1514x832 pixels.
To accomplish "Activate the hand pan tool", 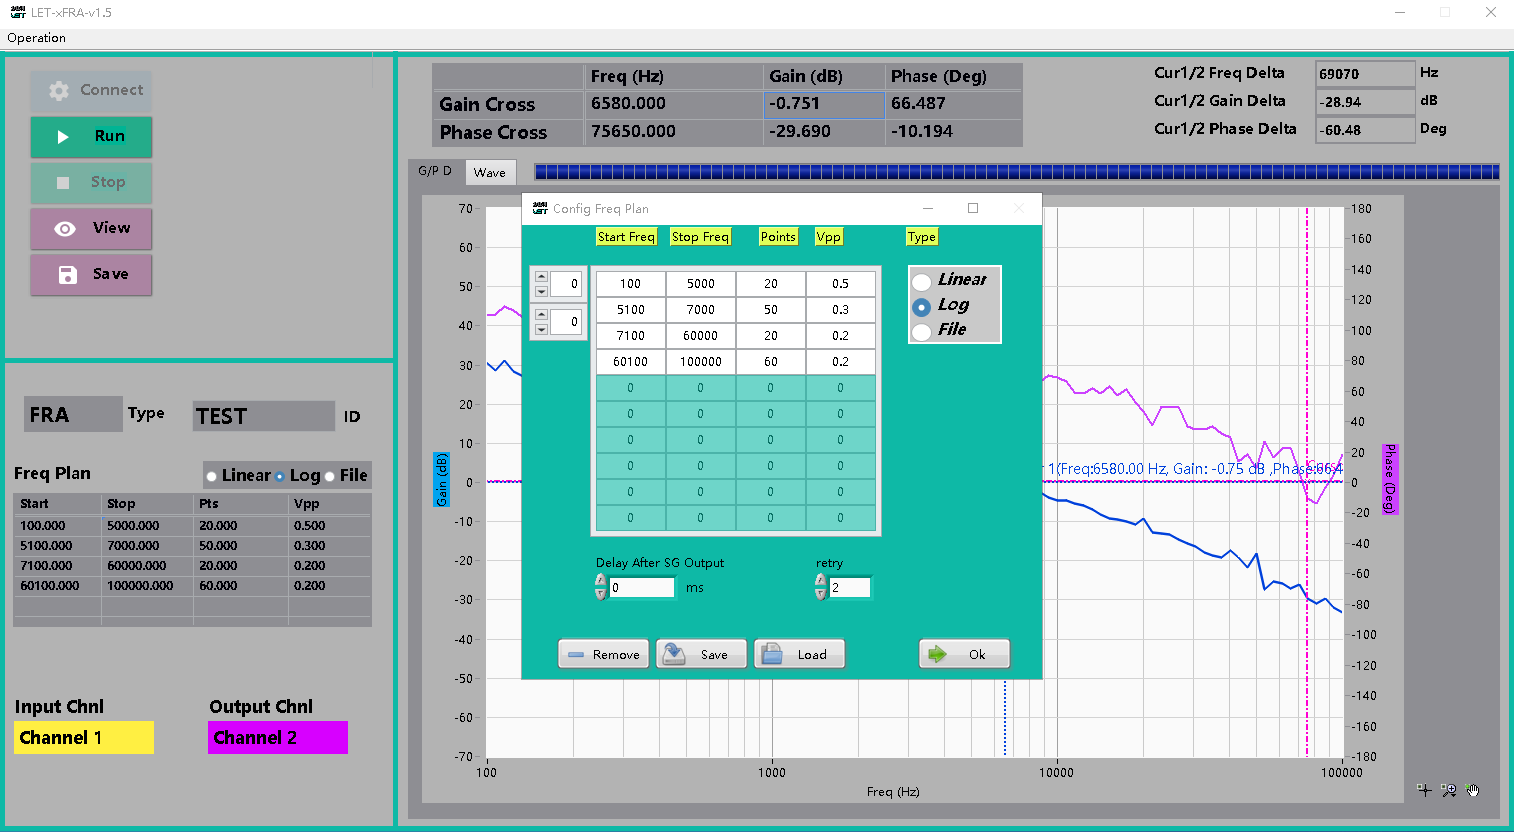I will click(x=1473, y=790).
